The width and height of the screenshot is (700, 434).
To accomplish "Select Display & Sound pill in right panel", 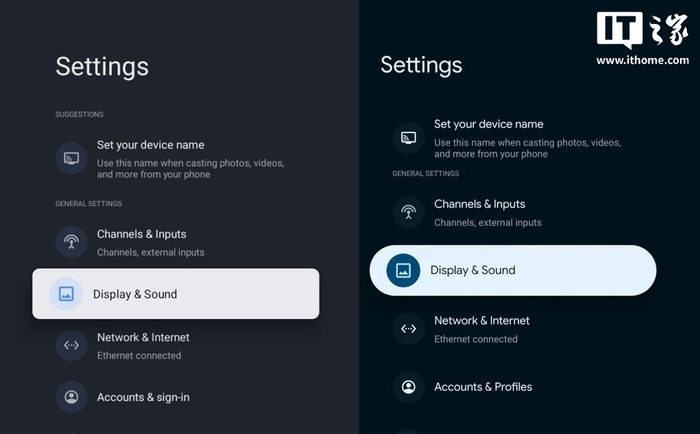I will 473,270.
